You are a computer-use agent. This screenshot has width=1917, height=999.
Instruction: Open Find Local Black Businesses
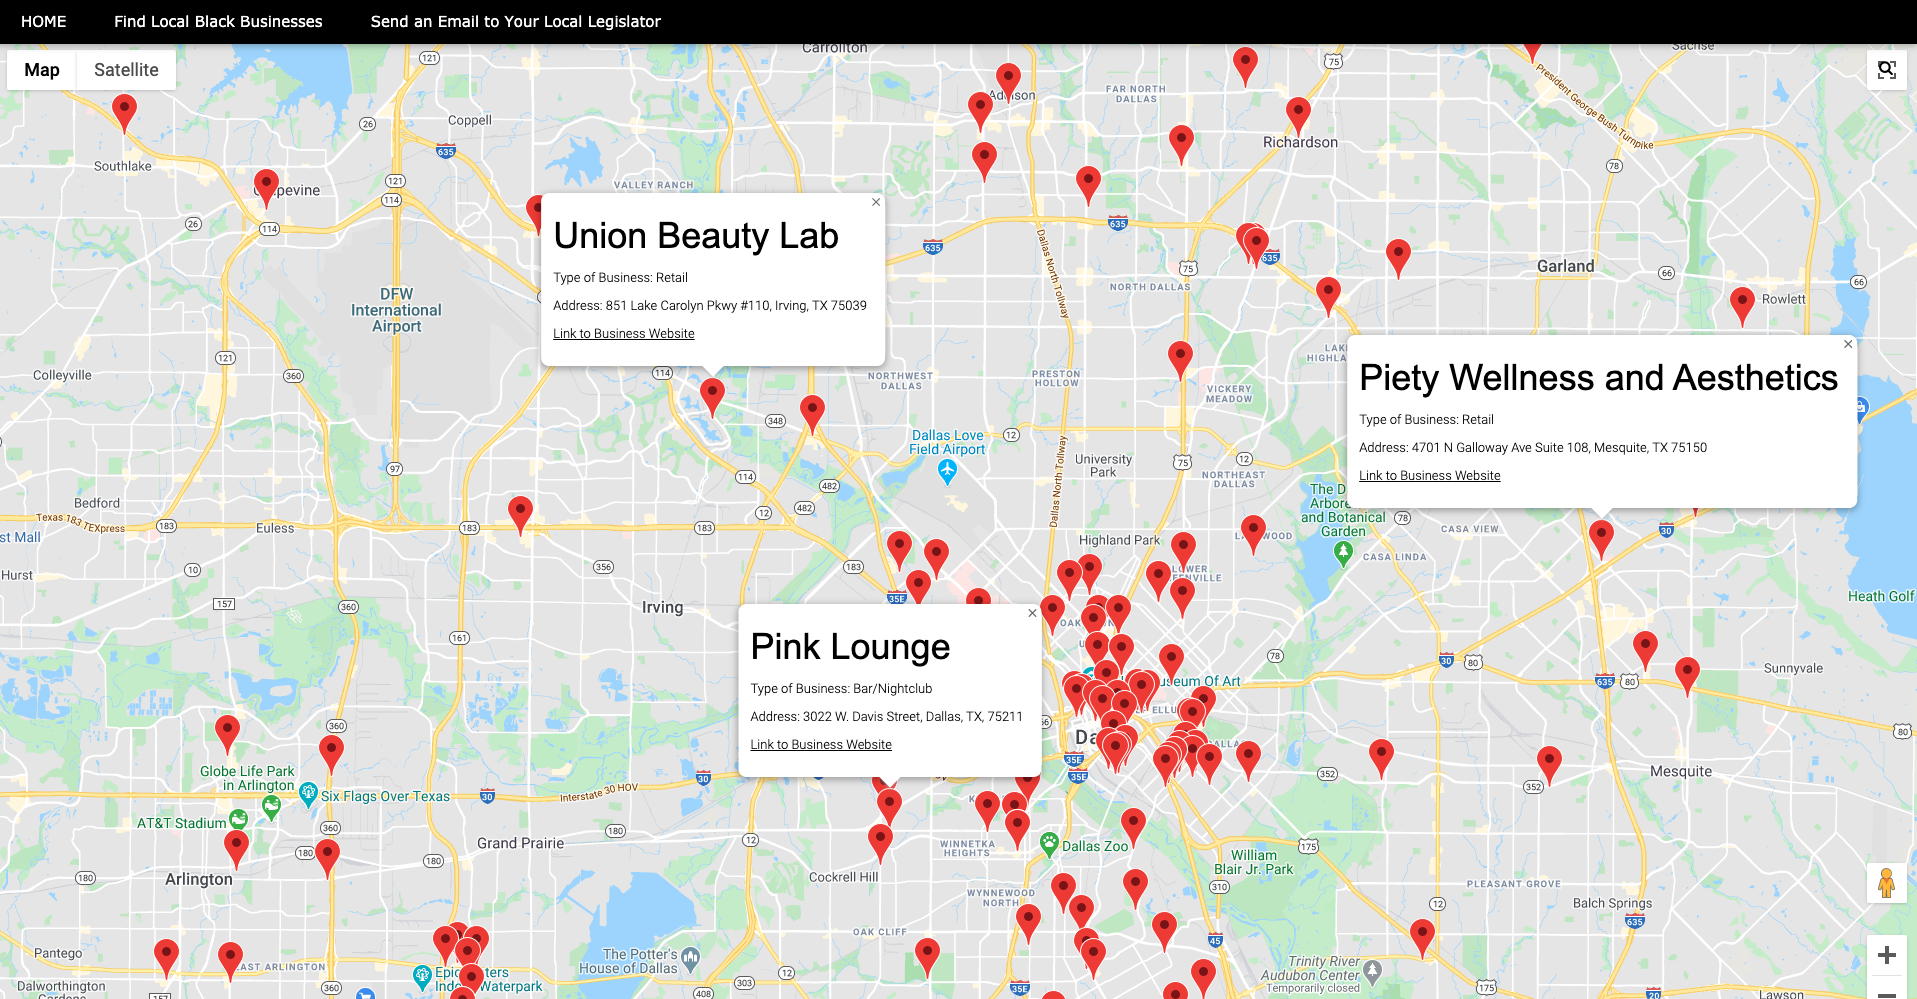(218, 21)
